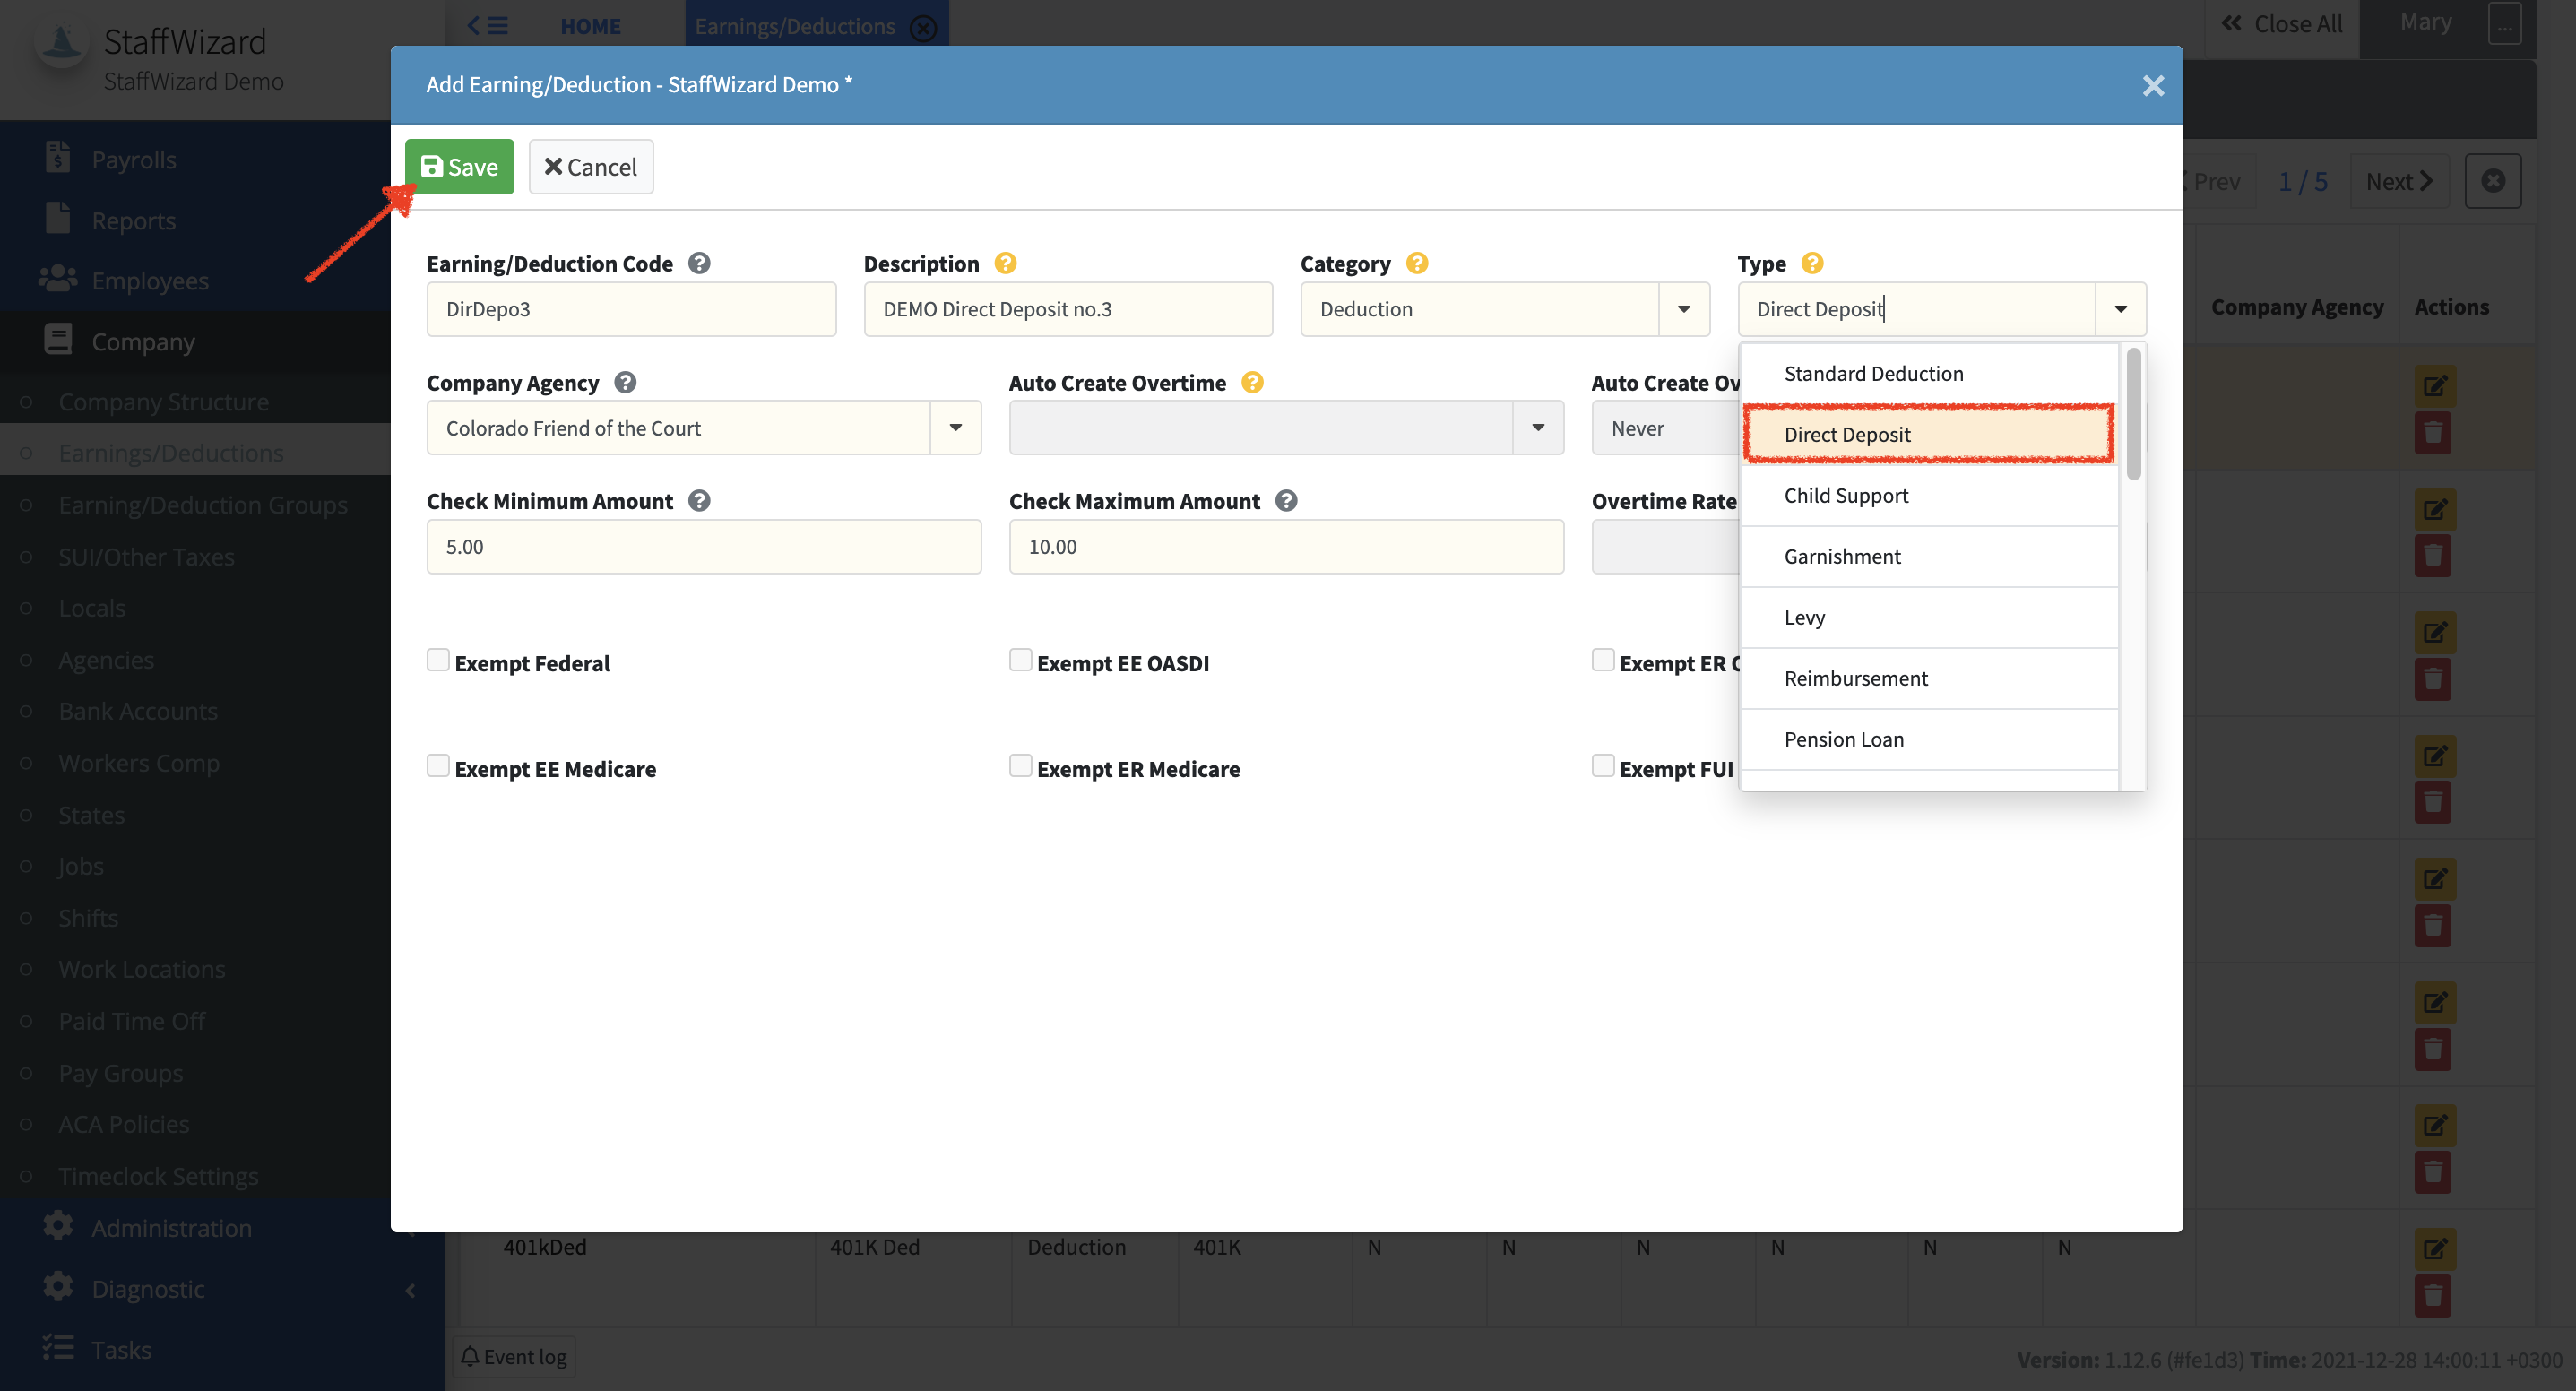Click help icon beside Check Minimum Amount

699,500
